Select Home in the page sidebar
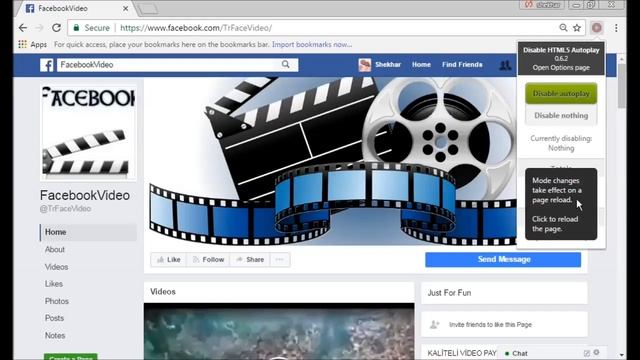Viewport: 640px width, 360px height. pyautogui.click(x=88, y=232)
